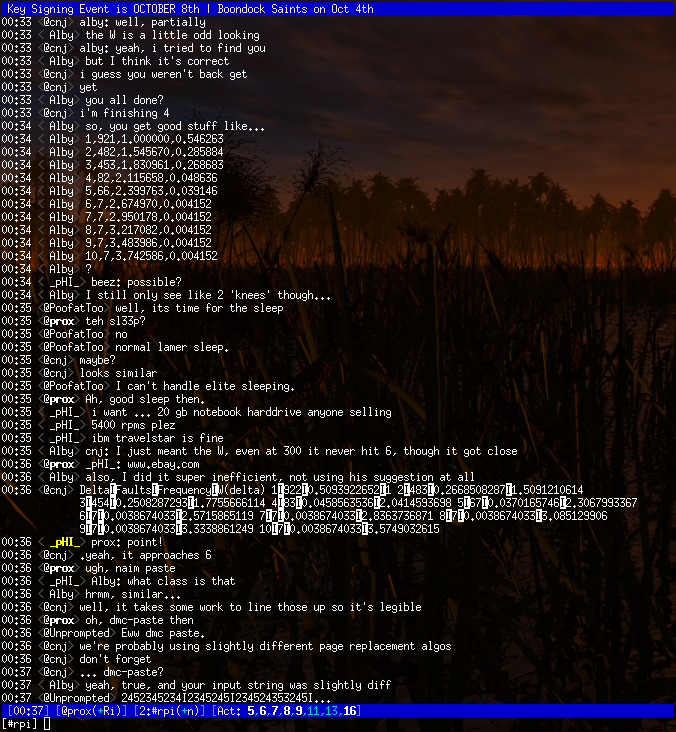Click data line '5,66,2.399763,0.039146'
676x732 pixels.
point(151,191)
